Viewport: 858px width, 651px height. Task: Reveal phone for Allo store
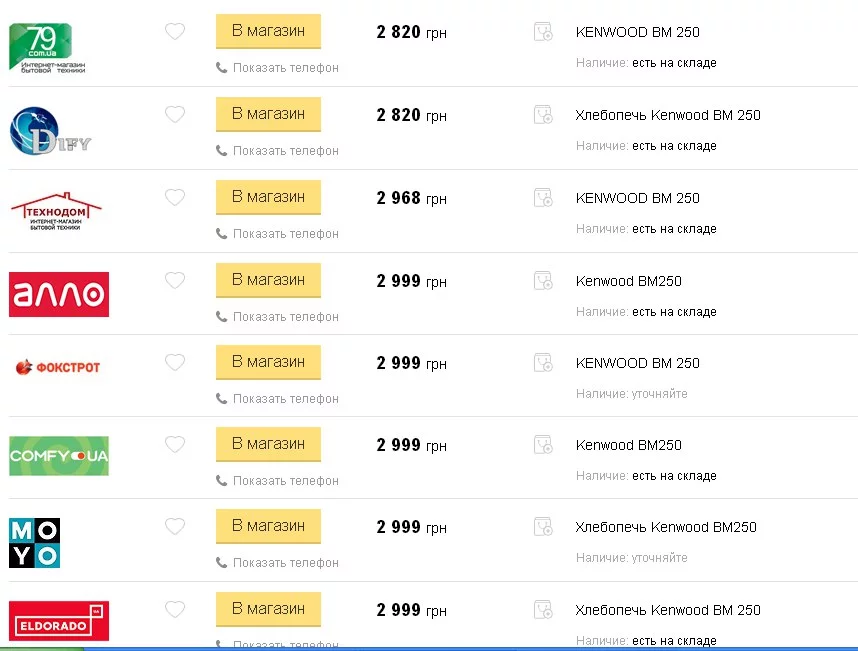point(285,317)
